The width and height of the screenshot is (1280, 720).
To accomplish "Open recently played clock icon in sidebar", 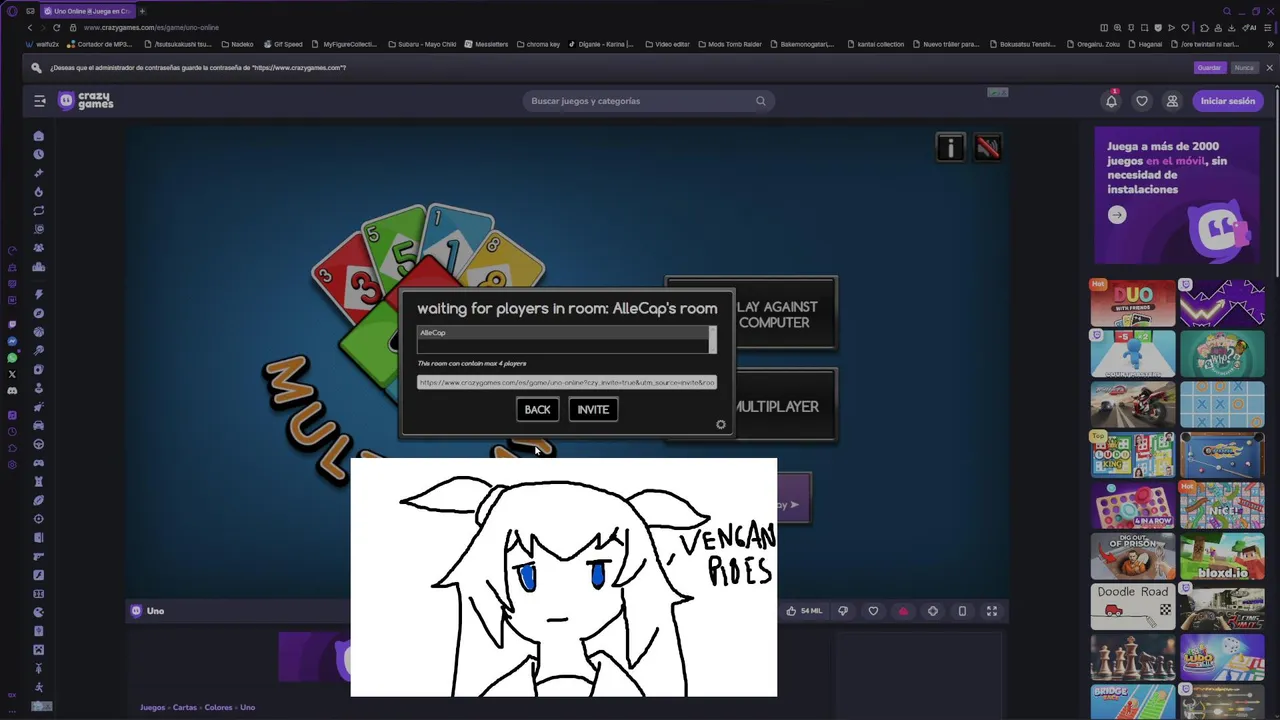I will click(x=39, y=154).
